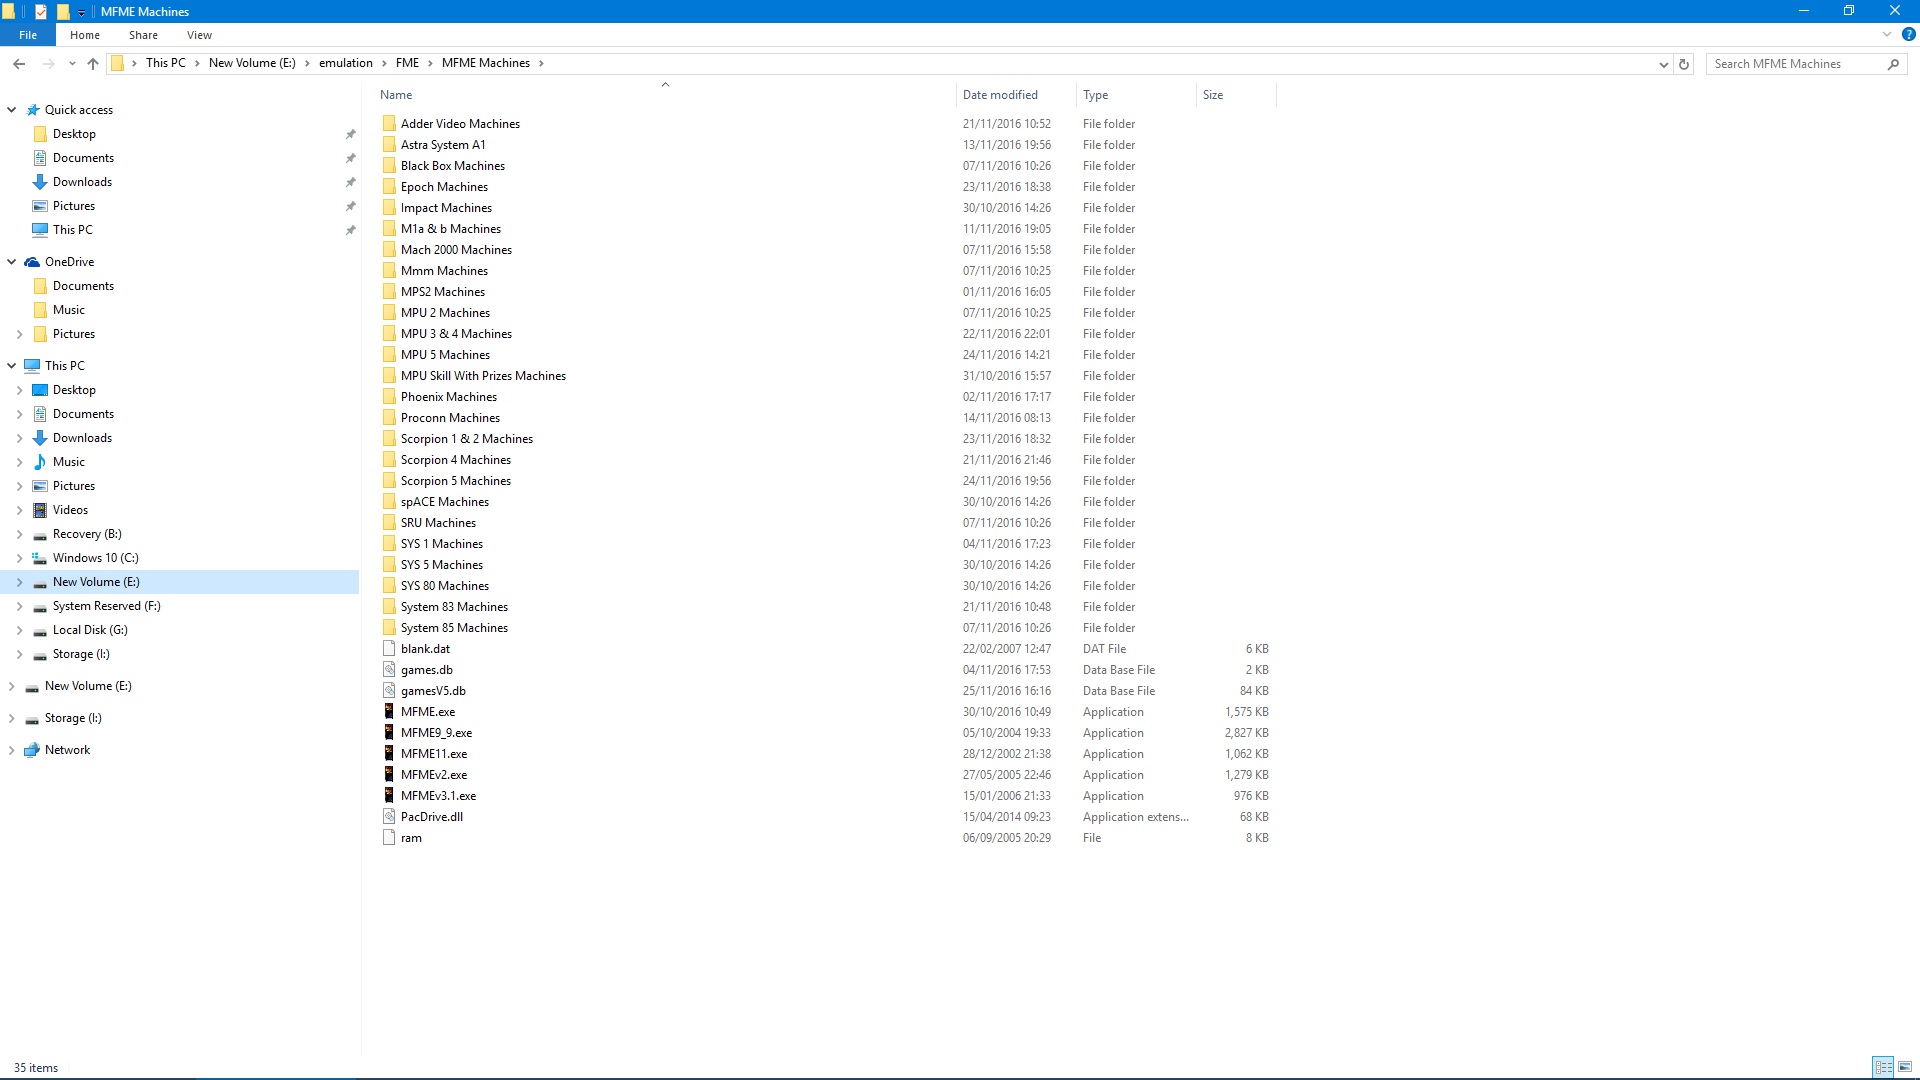Screen dimensions: 1920x1080
Task: Click the MFME9_9.exe application icon
Action: click(x=389, y=733)
